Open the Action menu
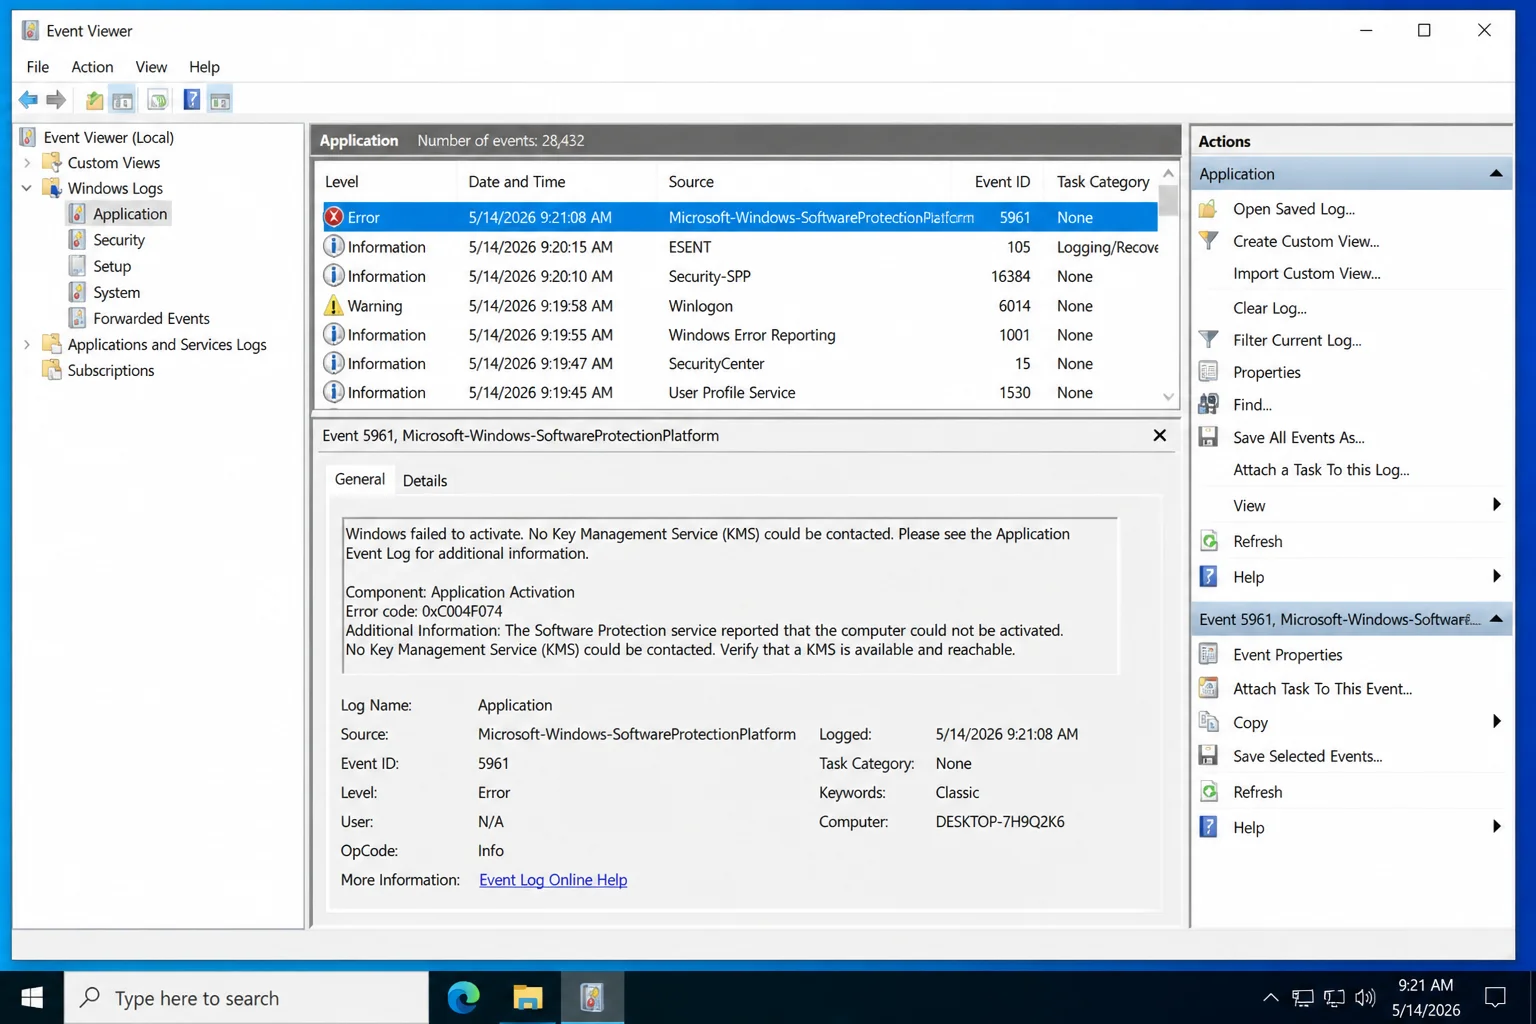 92,67
